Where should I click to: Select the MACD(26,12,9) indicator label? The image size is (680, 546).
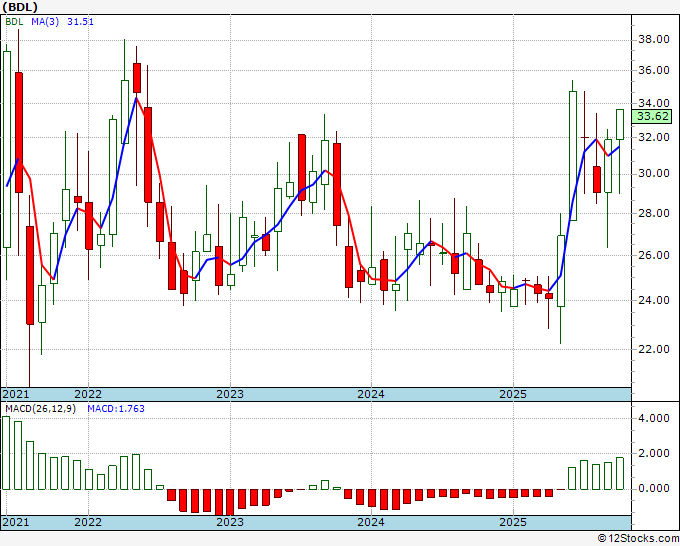pyautogui.click(x=40, y=409)
